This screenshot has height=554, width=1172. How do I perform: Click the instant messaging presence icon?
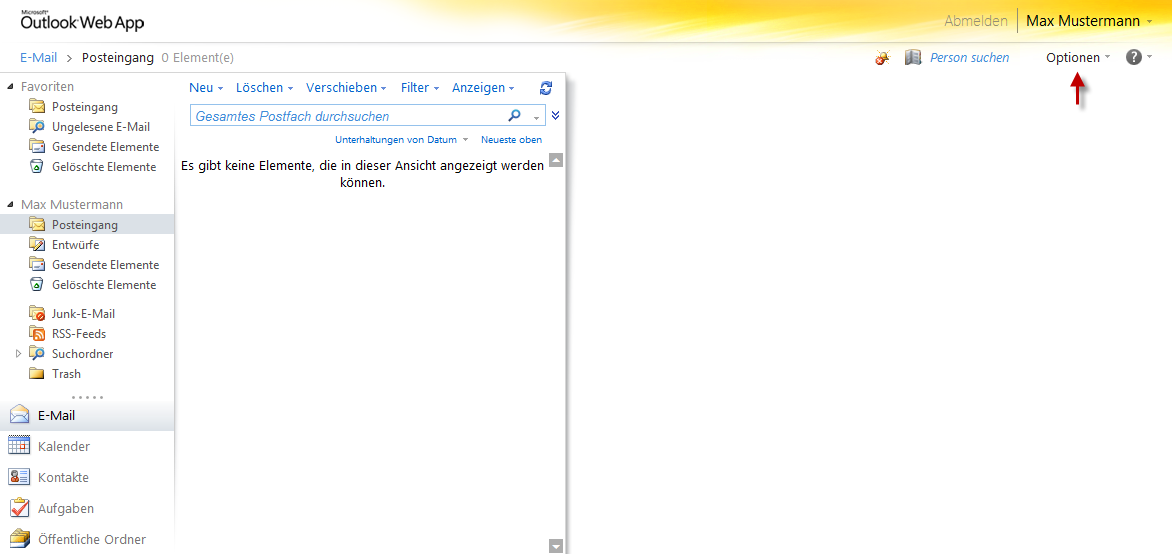tap(882, 58)
